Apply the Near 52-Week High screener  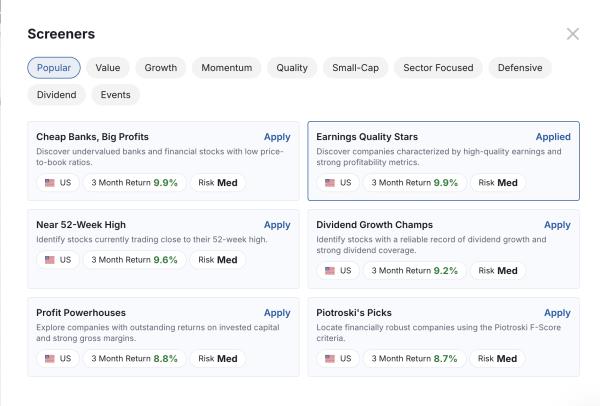[x=277, y=225]
